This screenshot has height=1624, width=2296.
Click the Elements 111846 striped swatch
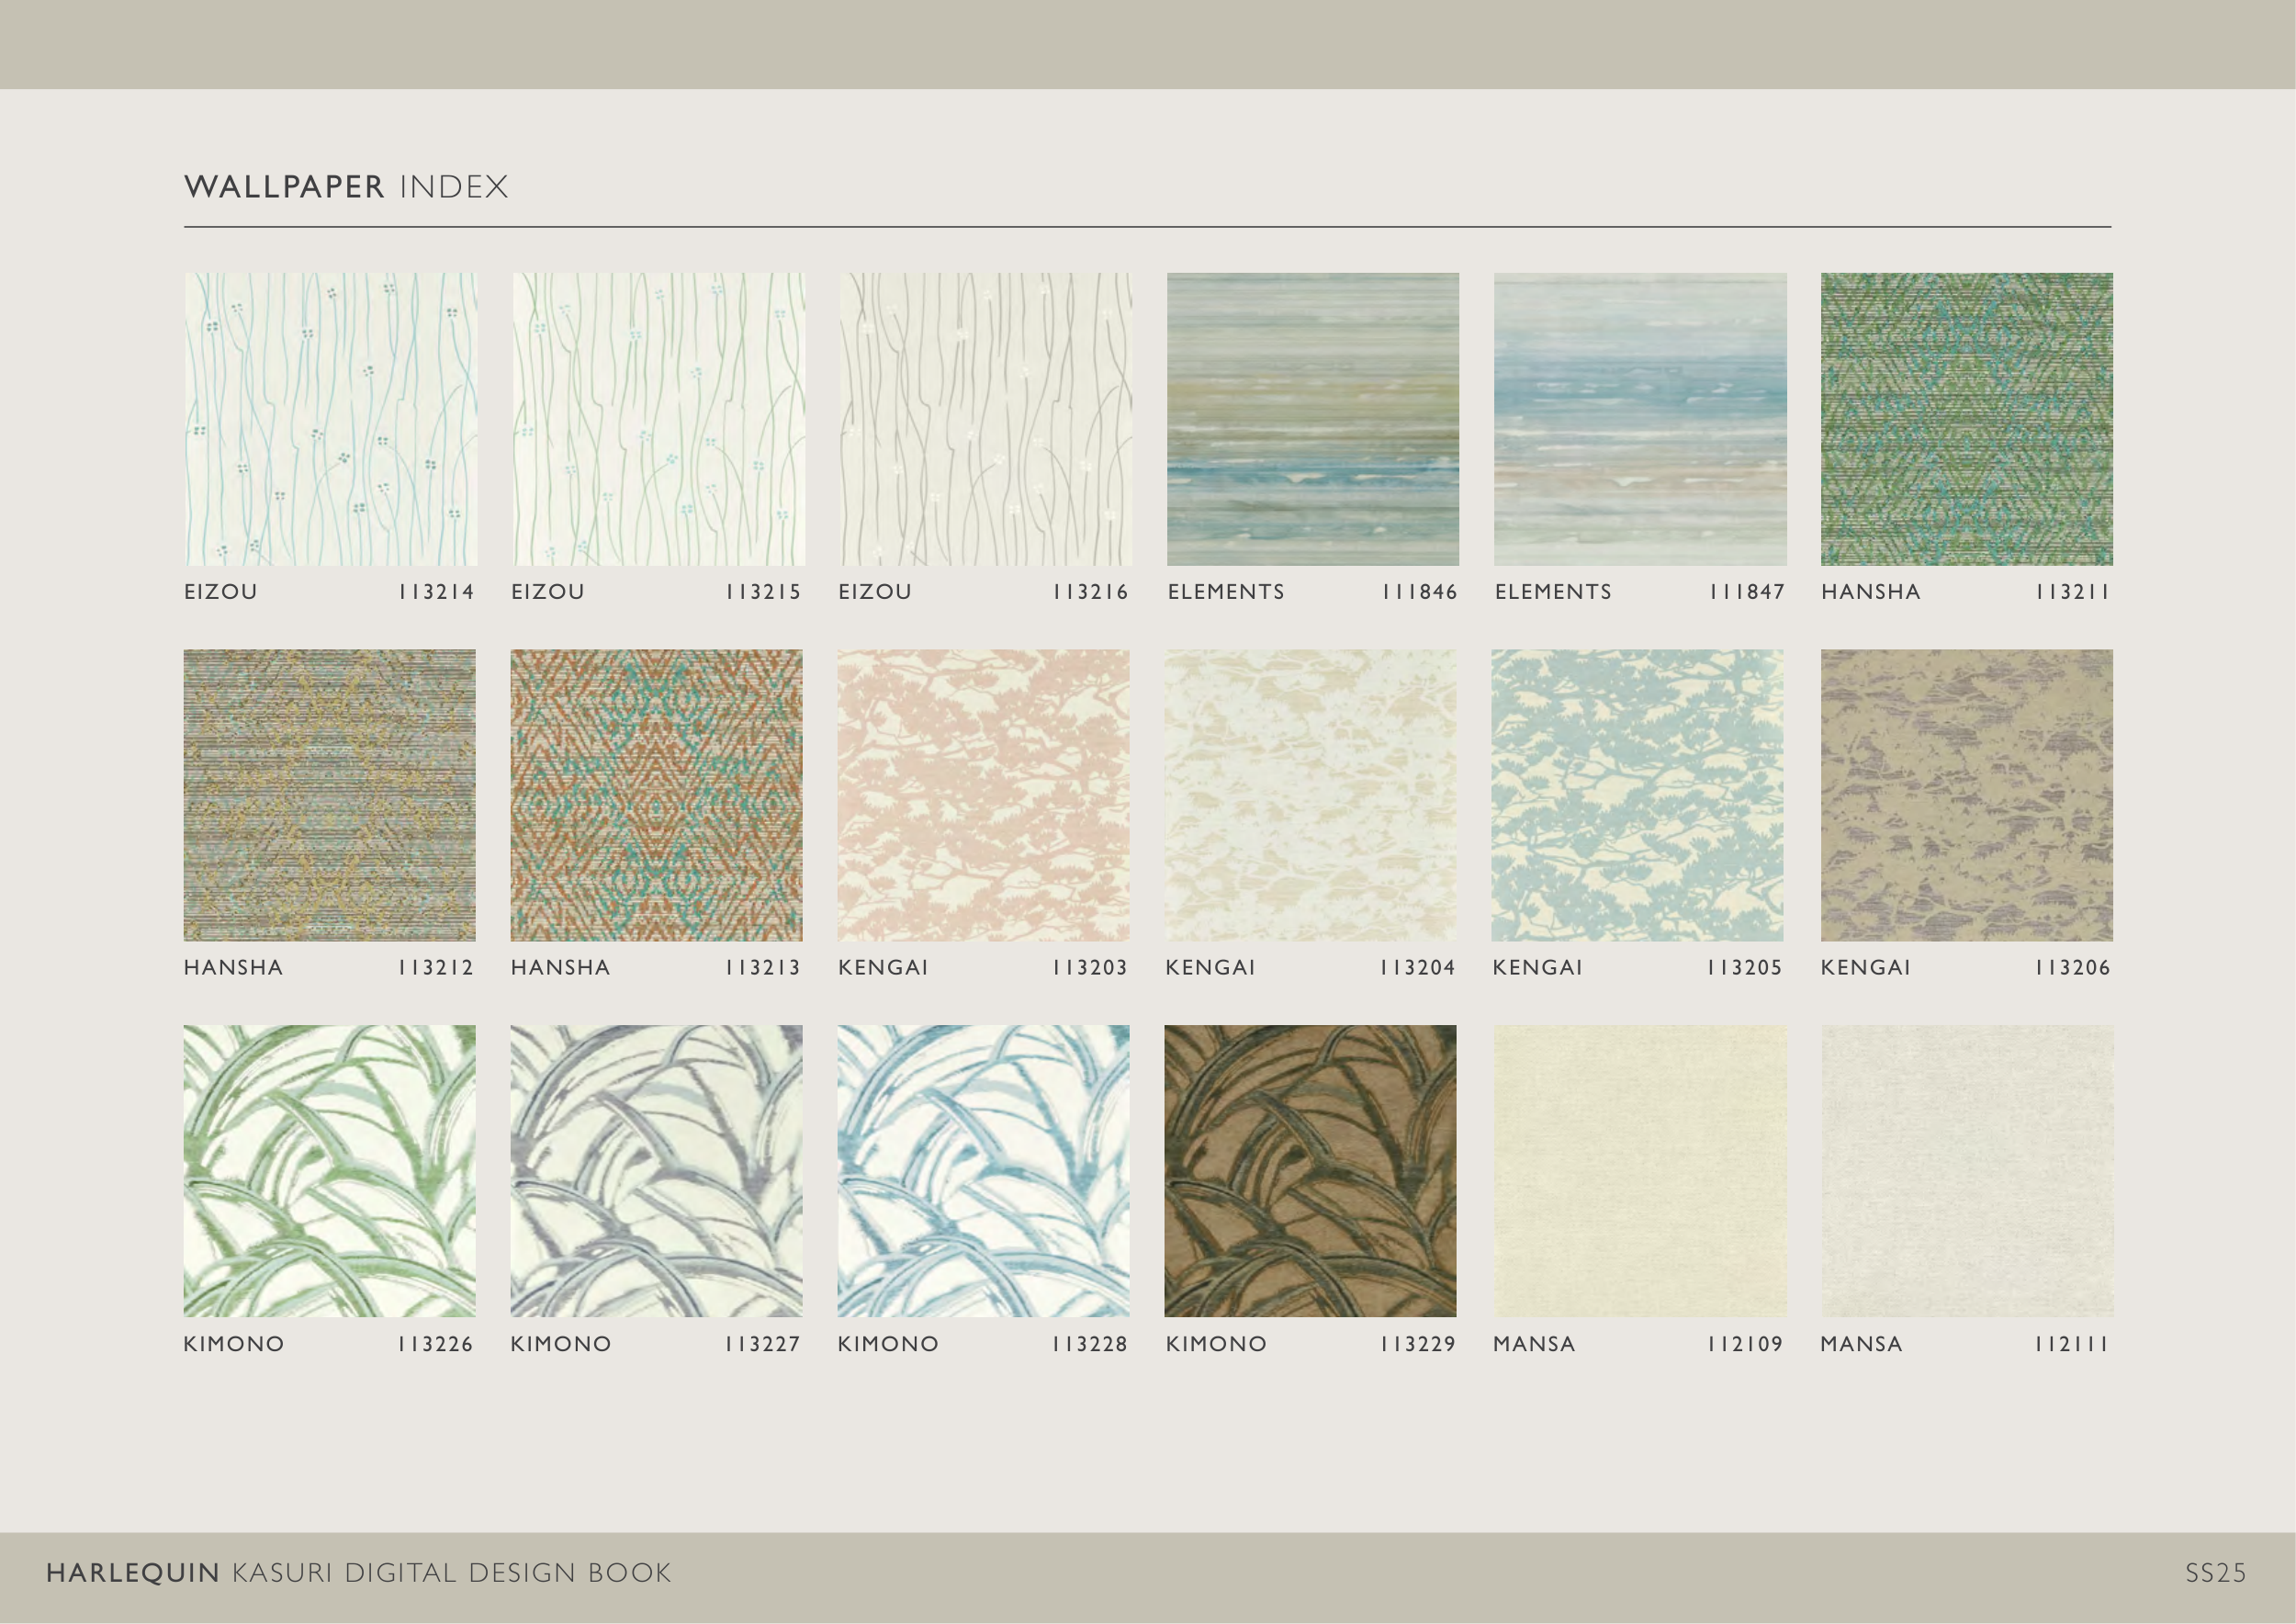point(1312,419)
